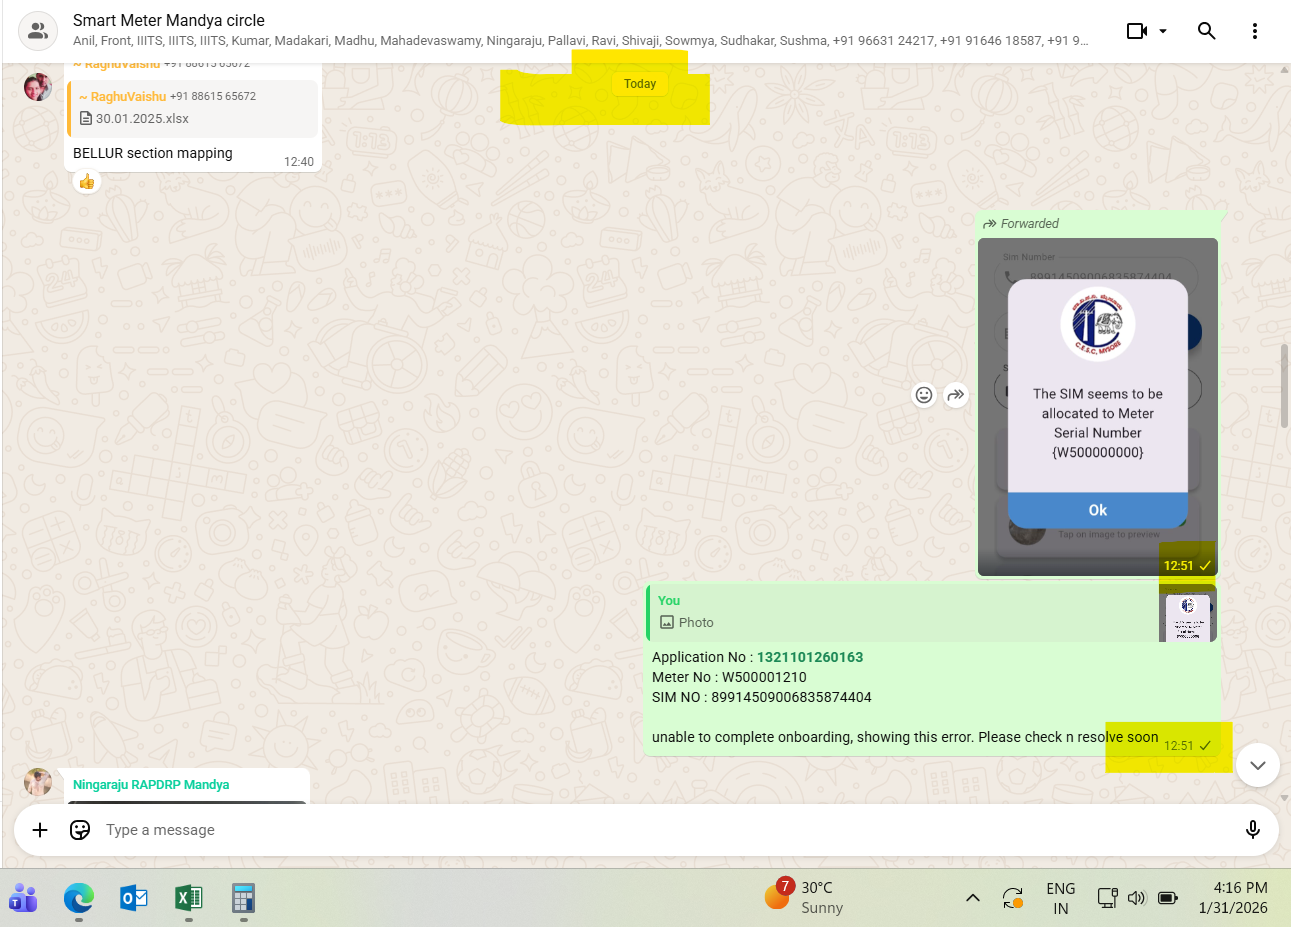Open Ningaraju's profile picture

tap(38, 782)
